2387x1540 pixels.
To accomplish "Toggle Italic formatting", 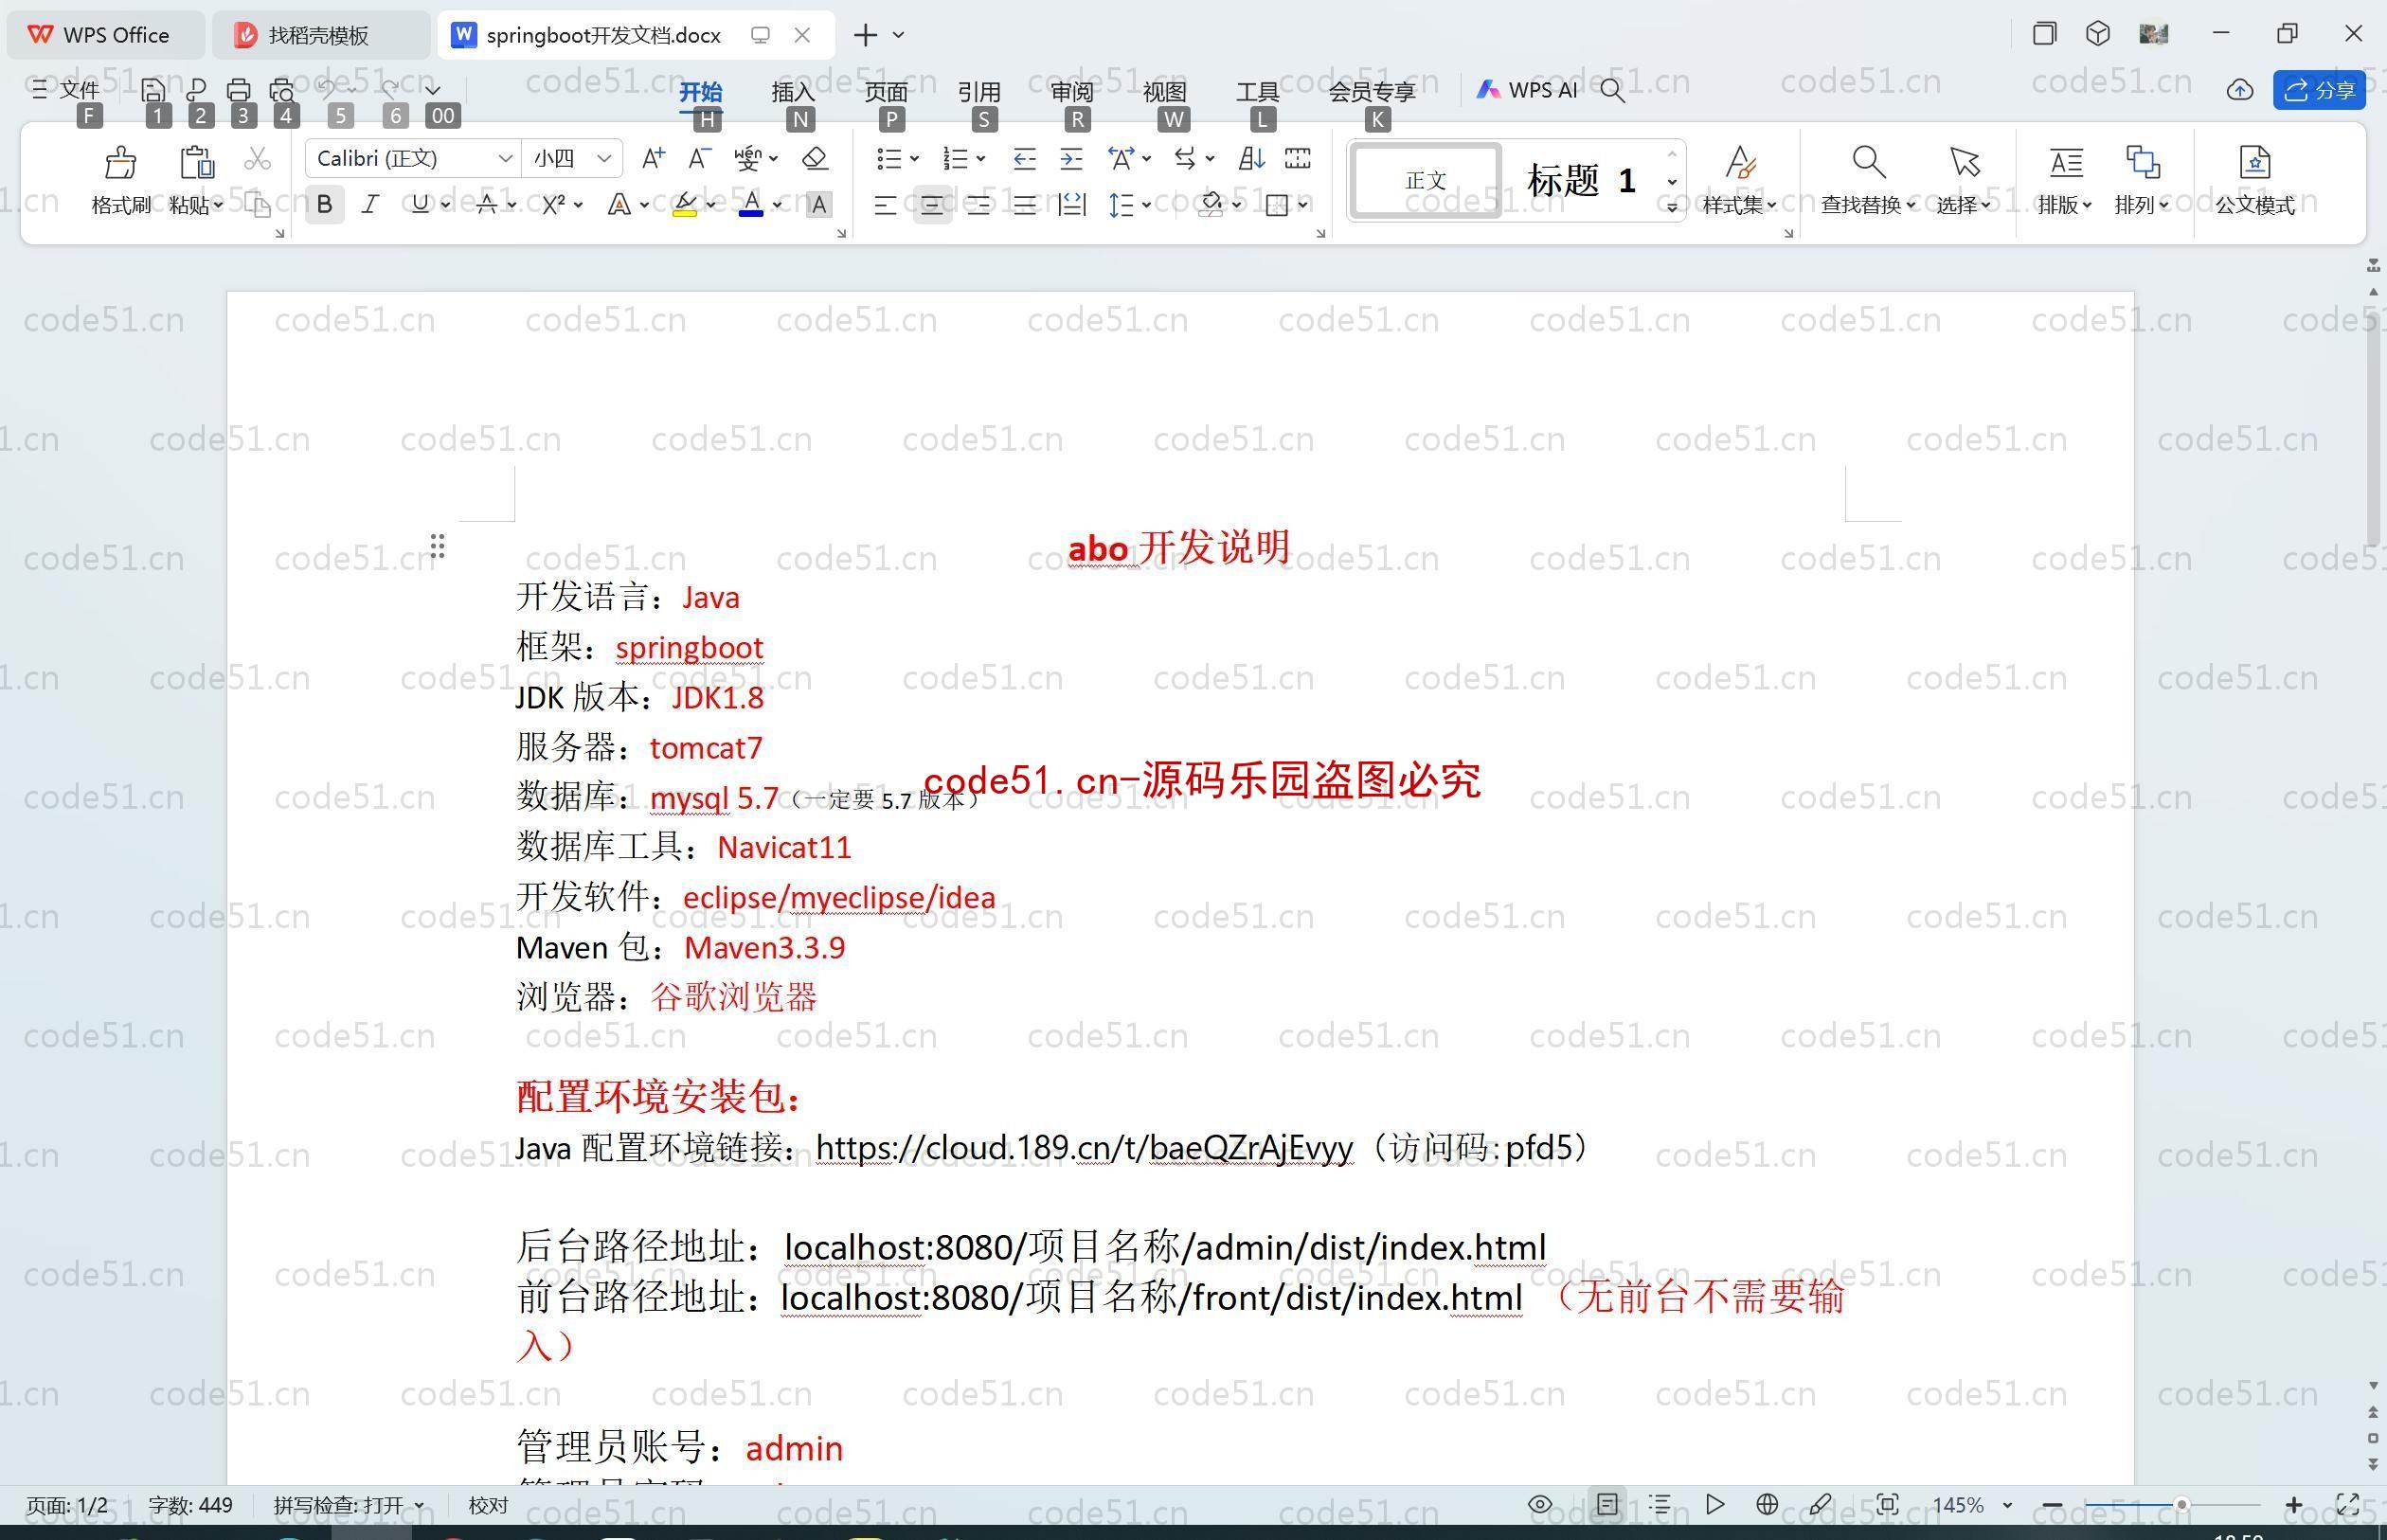I will pos(370,205).
